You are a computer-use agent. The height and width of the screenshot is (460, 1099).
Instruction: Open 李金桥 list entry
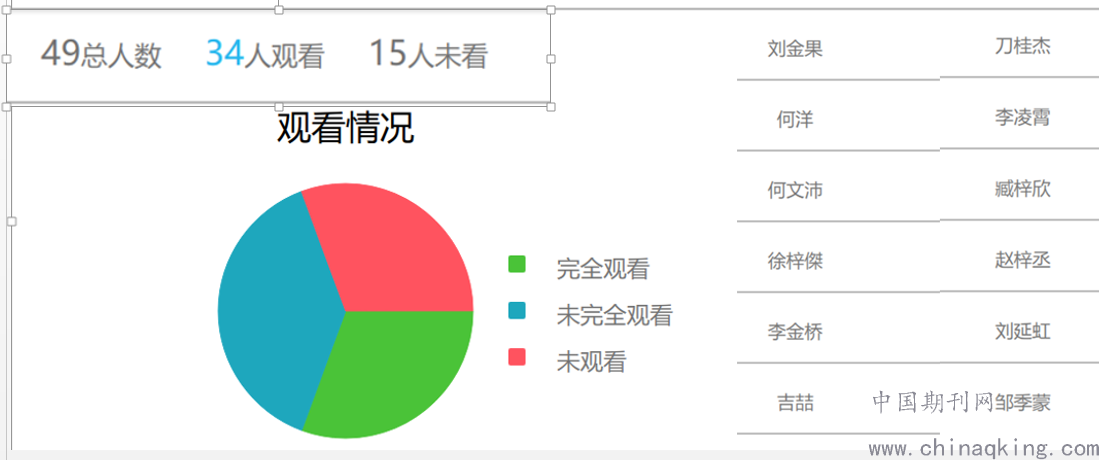795,332
